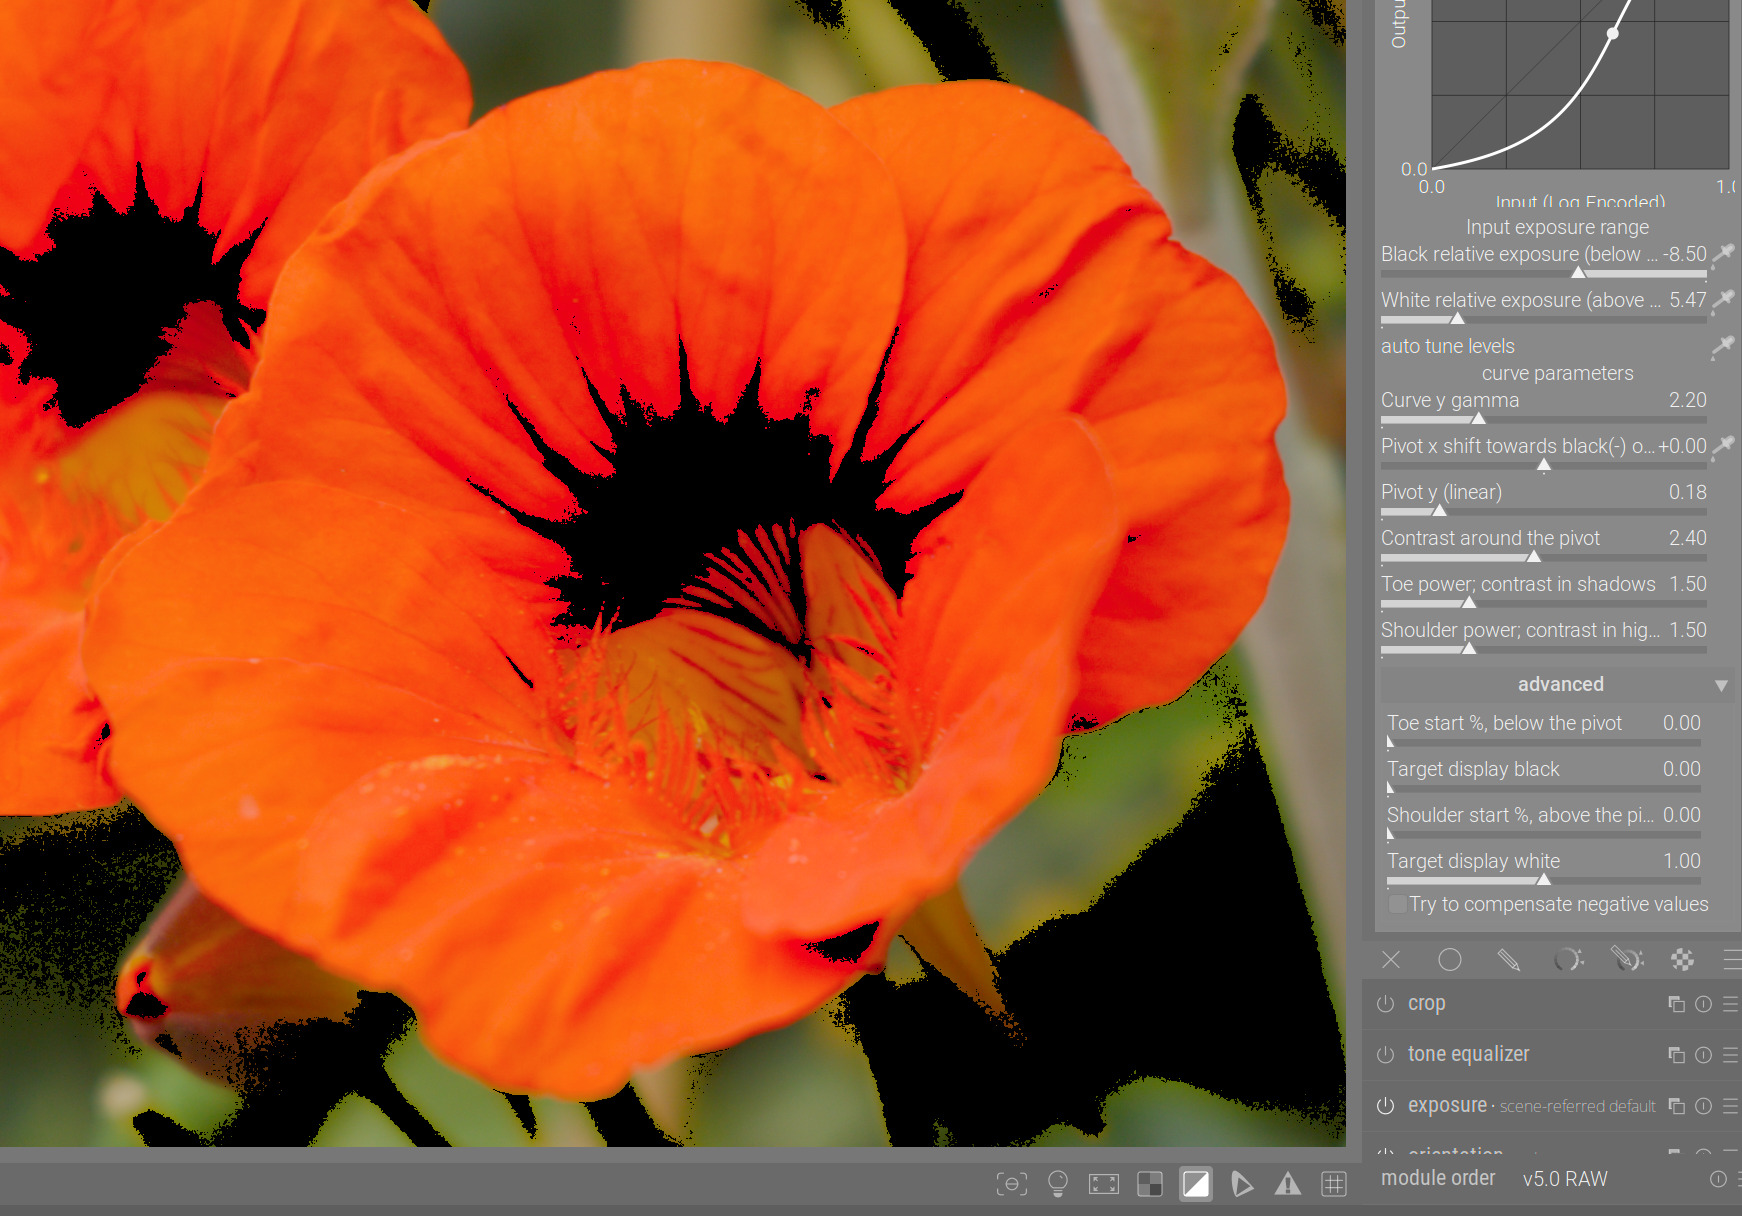Image resolution: width=1742 pixels, height=1216 pixels.
Task: Toggle the tone equalizer module on/off
Action: pyautogui.click(x=1385, y=1055)
